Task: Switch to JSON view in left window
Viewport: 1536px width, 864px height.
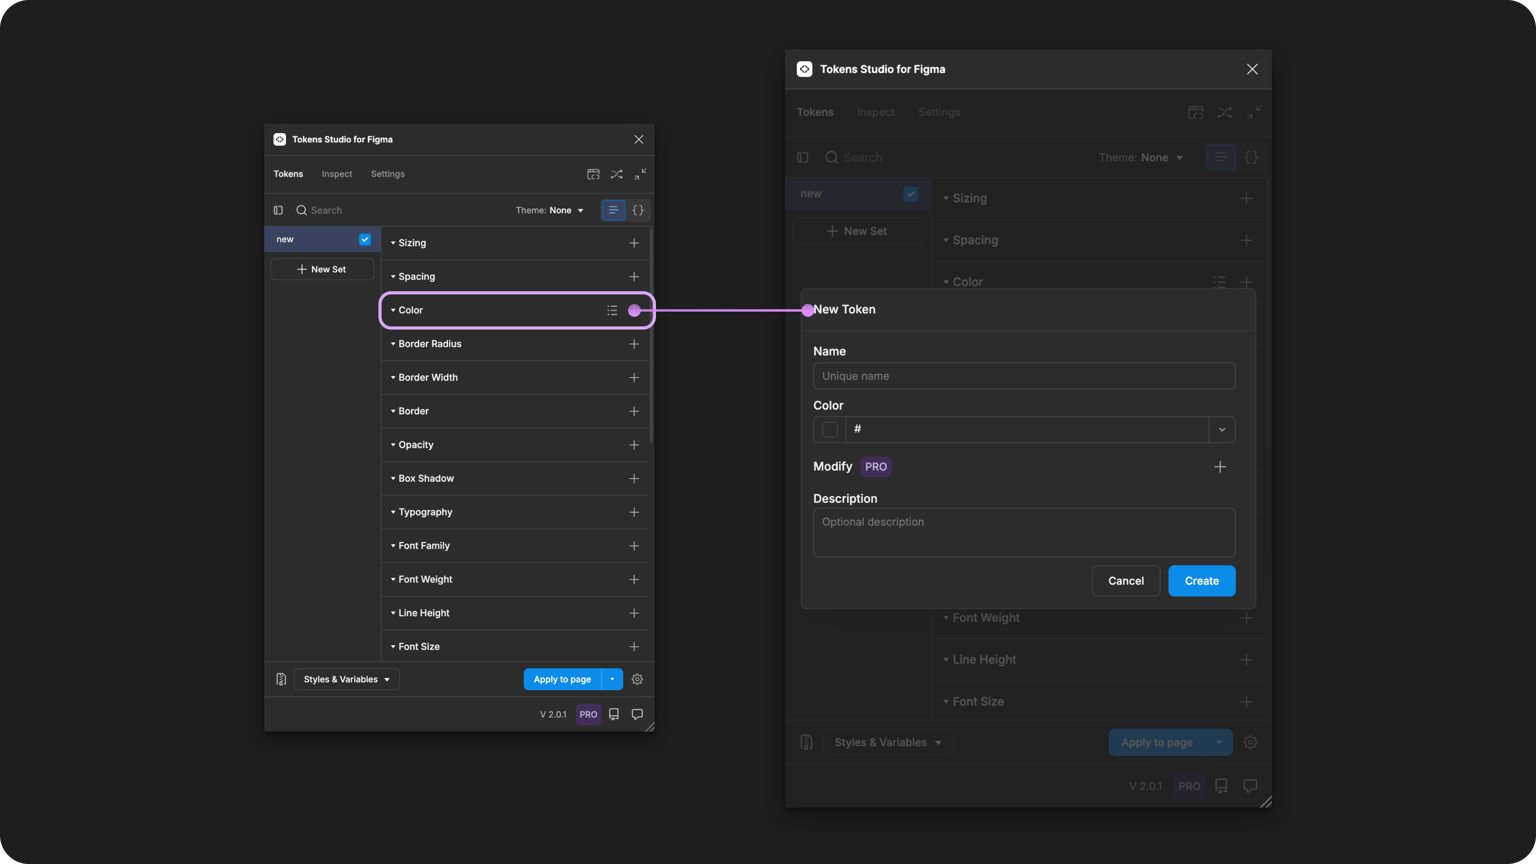Action: click(638, 210)
